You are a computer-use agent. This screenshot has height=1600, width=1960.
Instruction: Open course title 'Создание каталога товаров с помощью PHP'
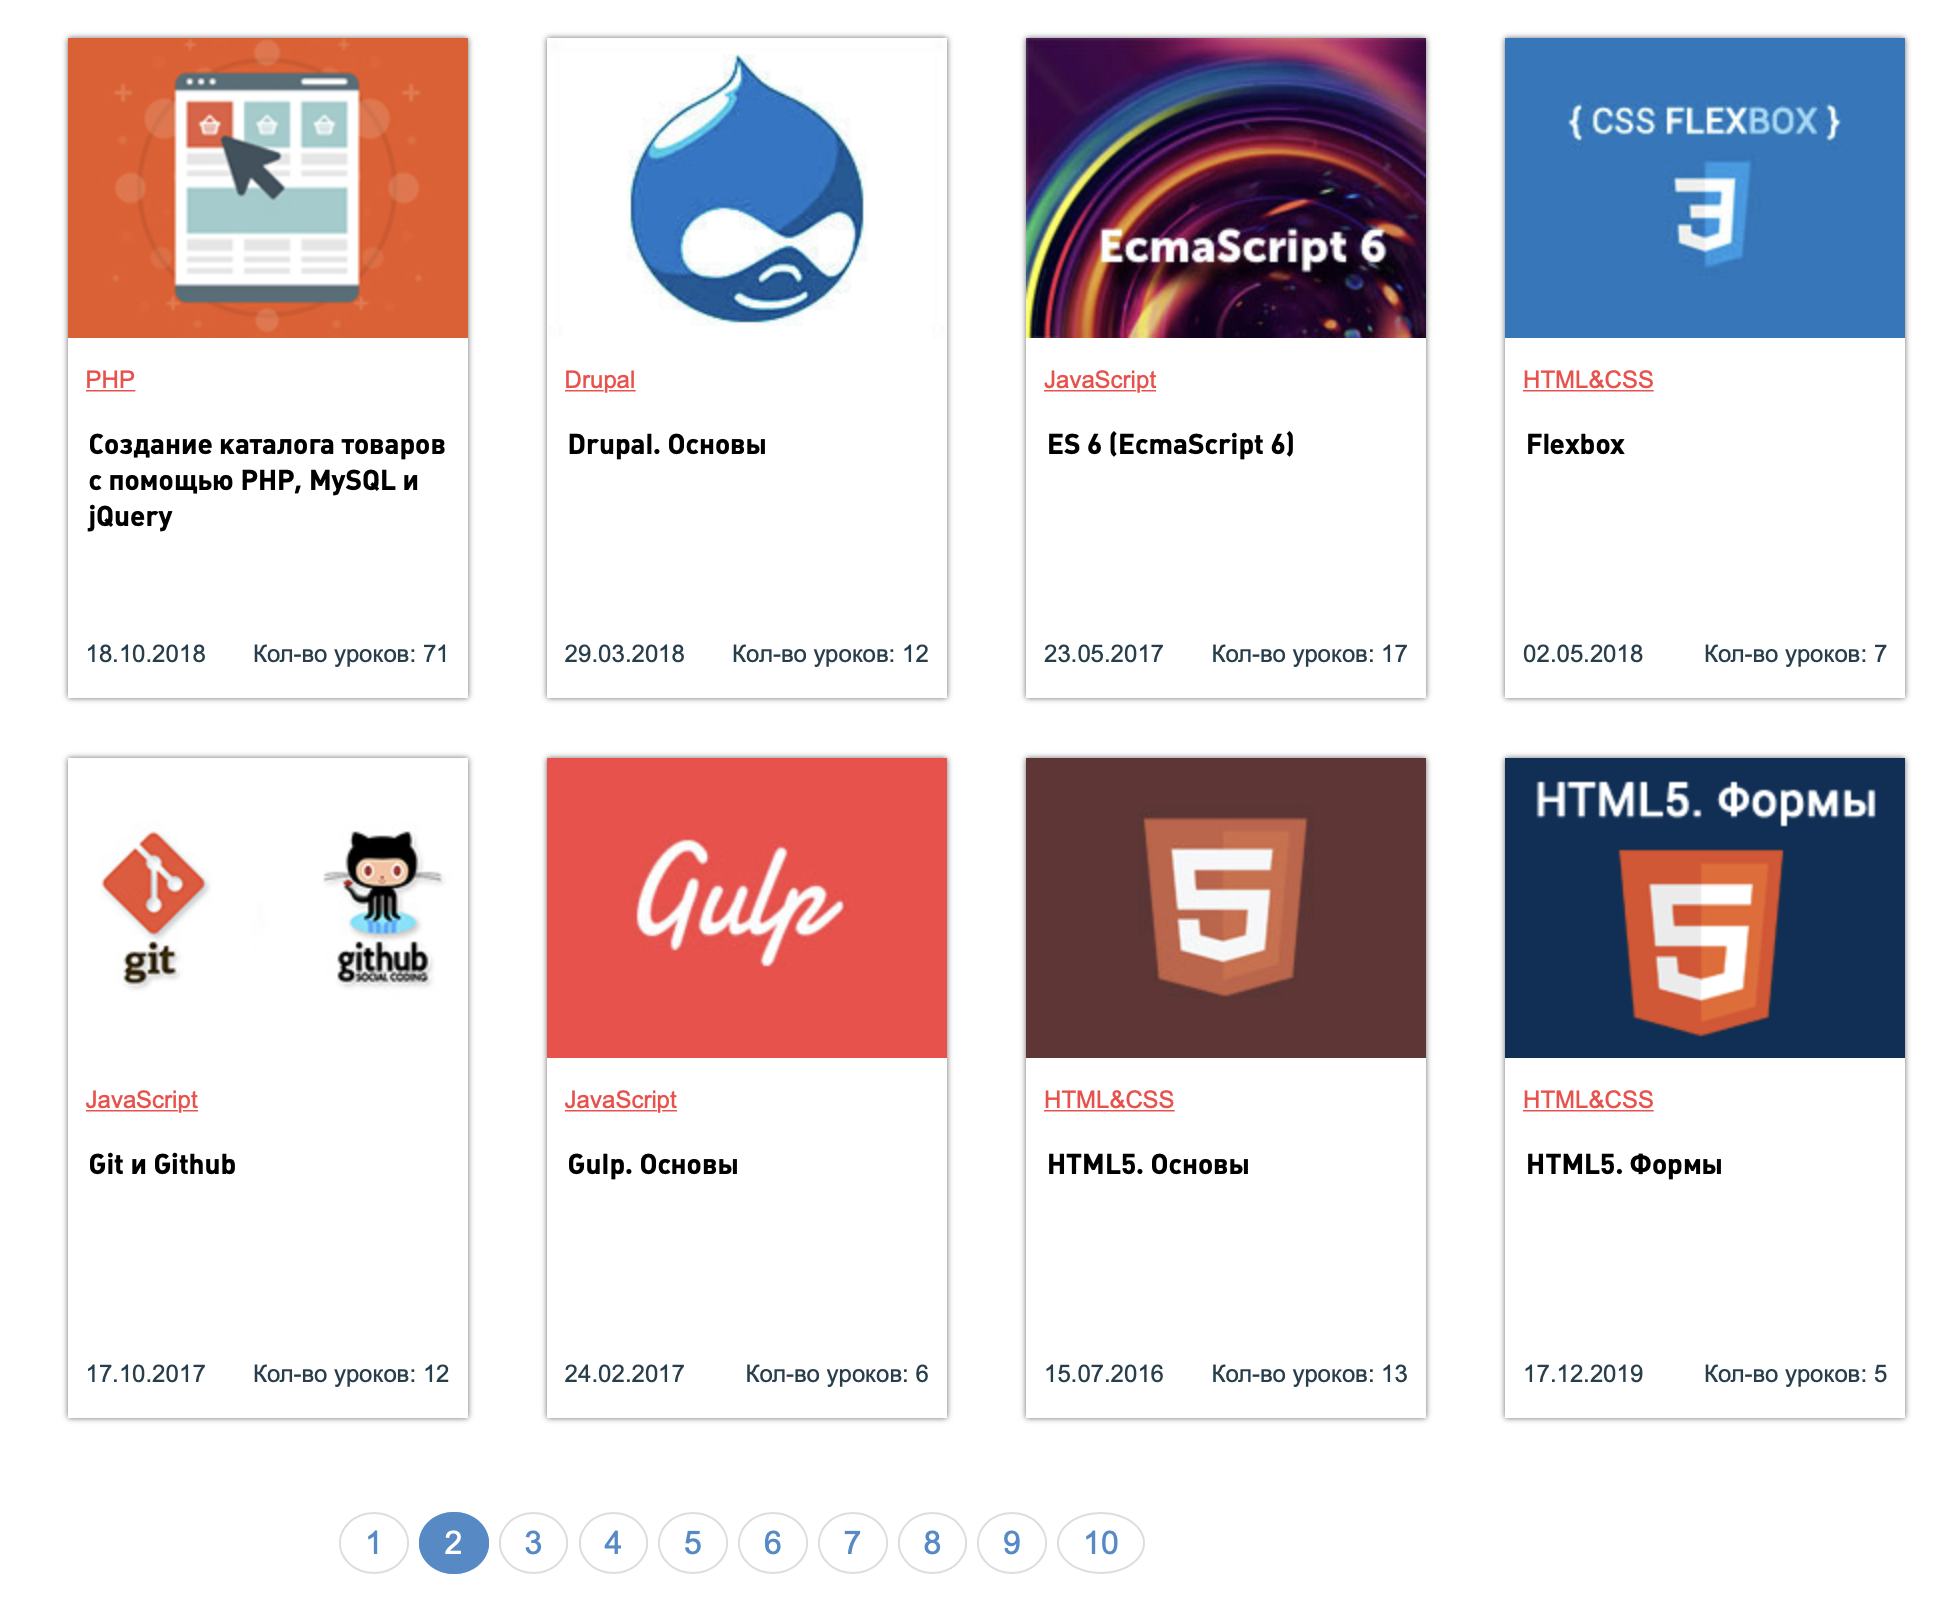(x=267, y=481)
